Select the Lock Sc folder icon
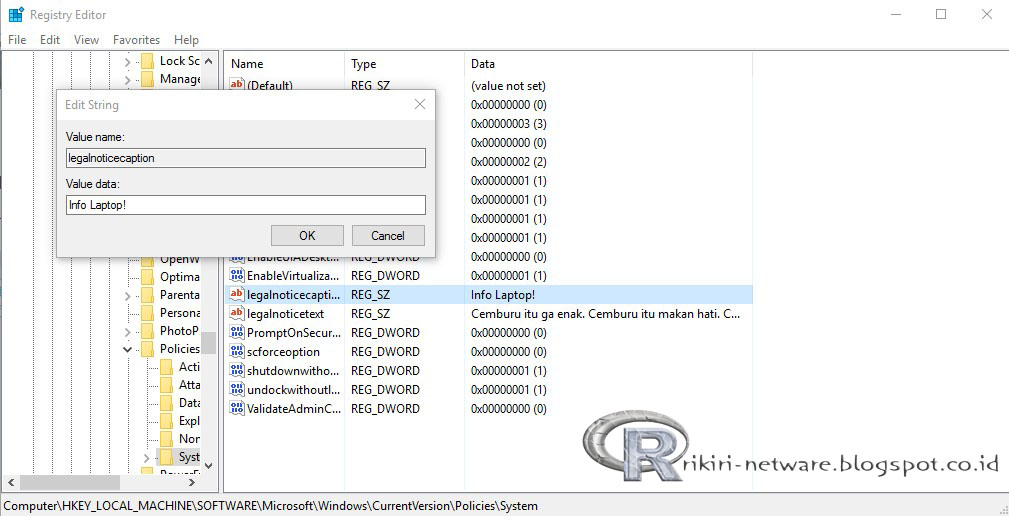The height and width of the screenshot is (516, 1009). pos(147,61)
